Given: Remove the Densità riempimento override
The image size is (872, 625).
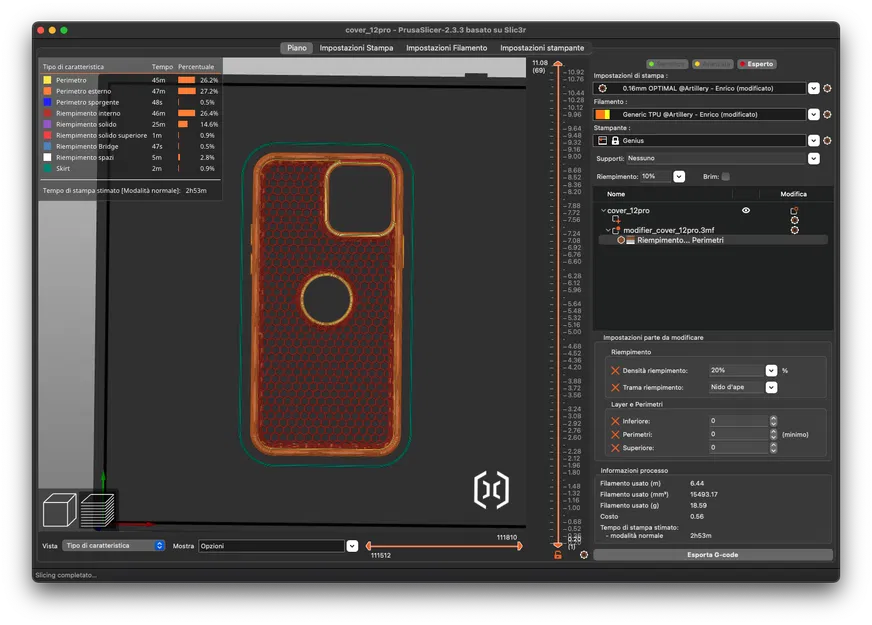Looking at the screenshot, I should pos(615,370).
